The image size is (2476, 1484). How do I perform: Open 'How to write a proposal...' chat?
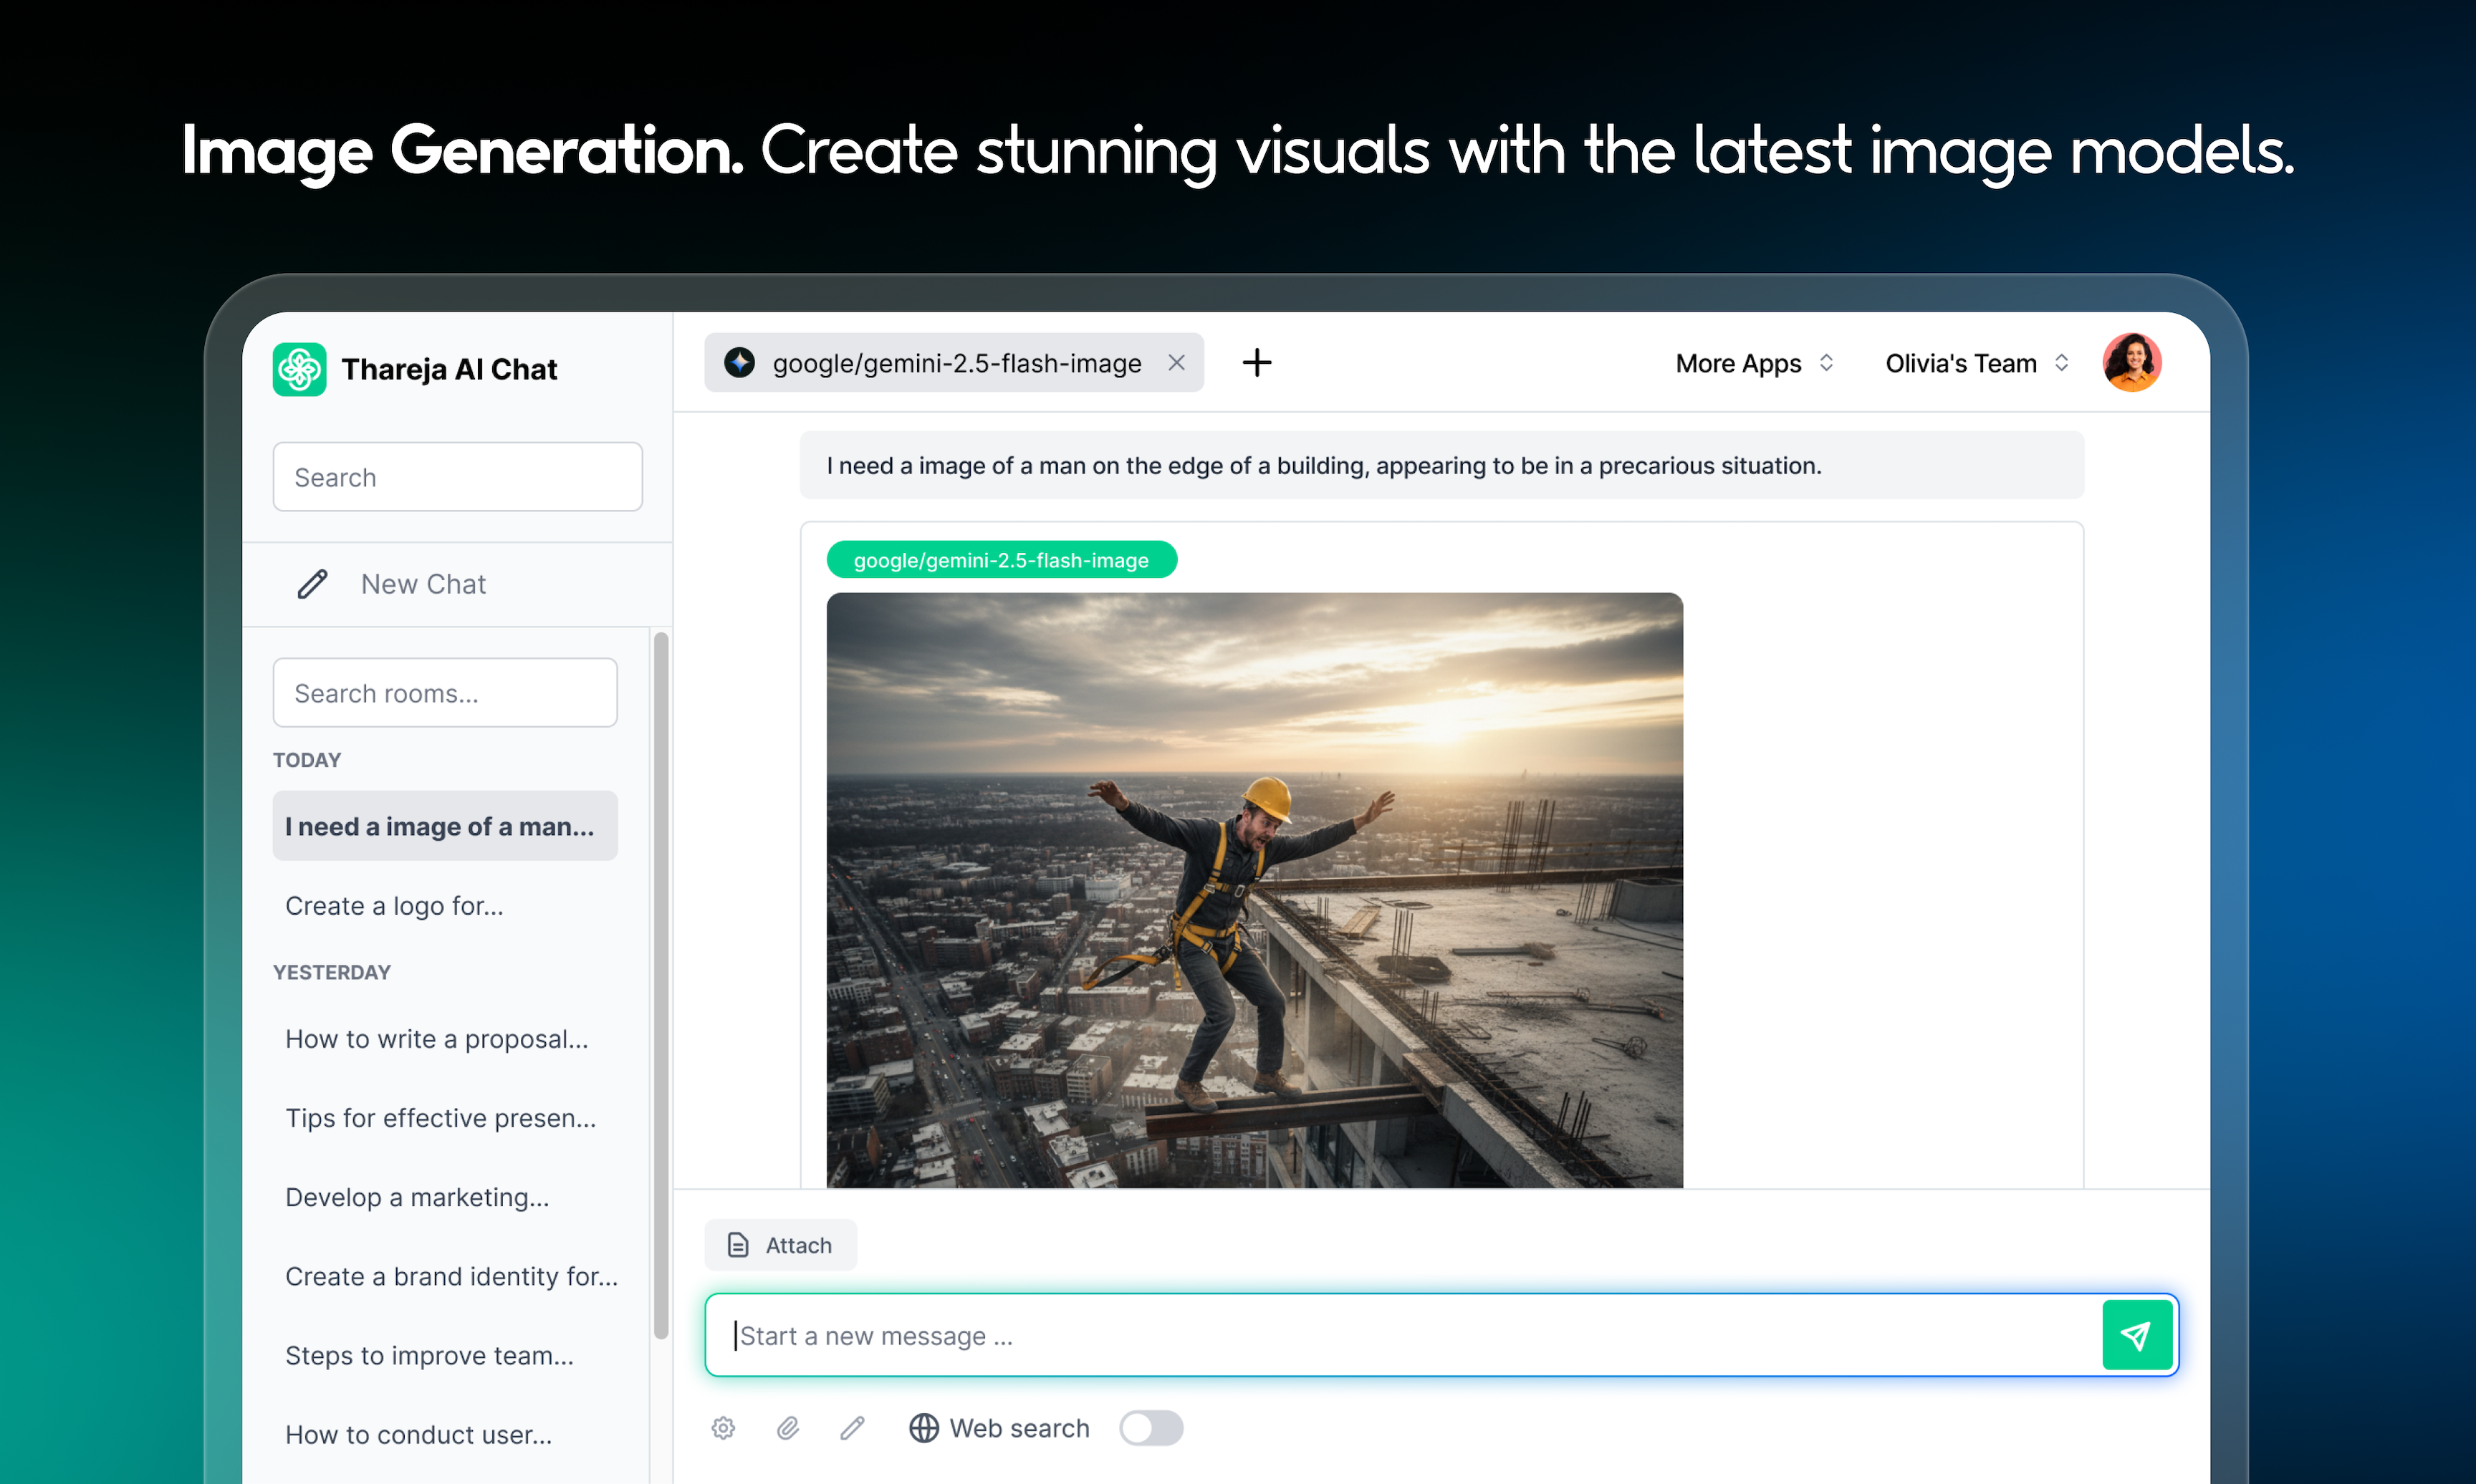tap(436, 1039)
